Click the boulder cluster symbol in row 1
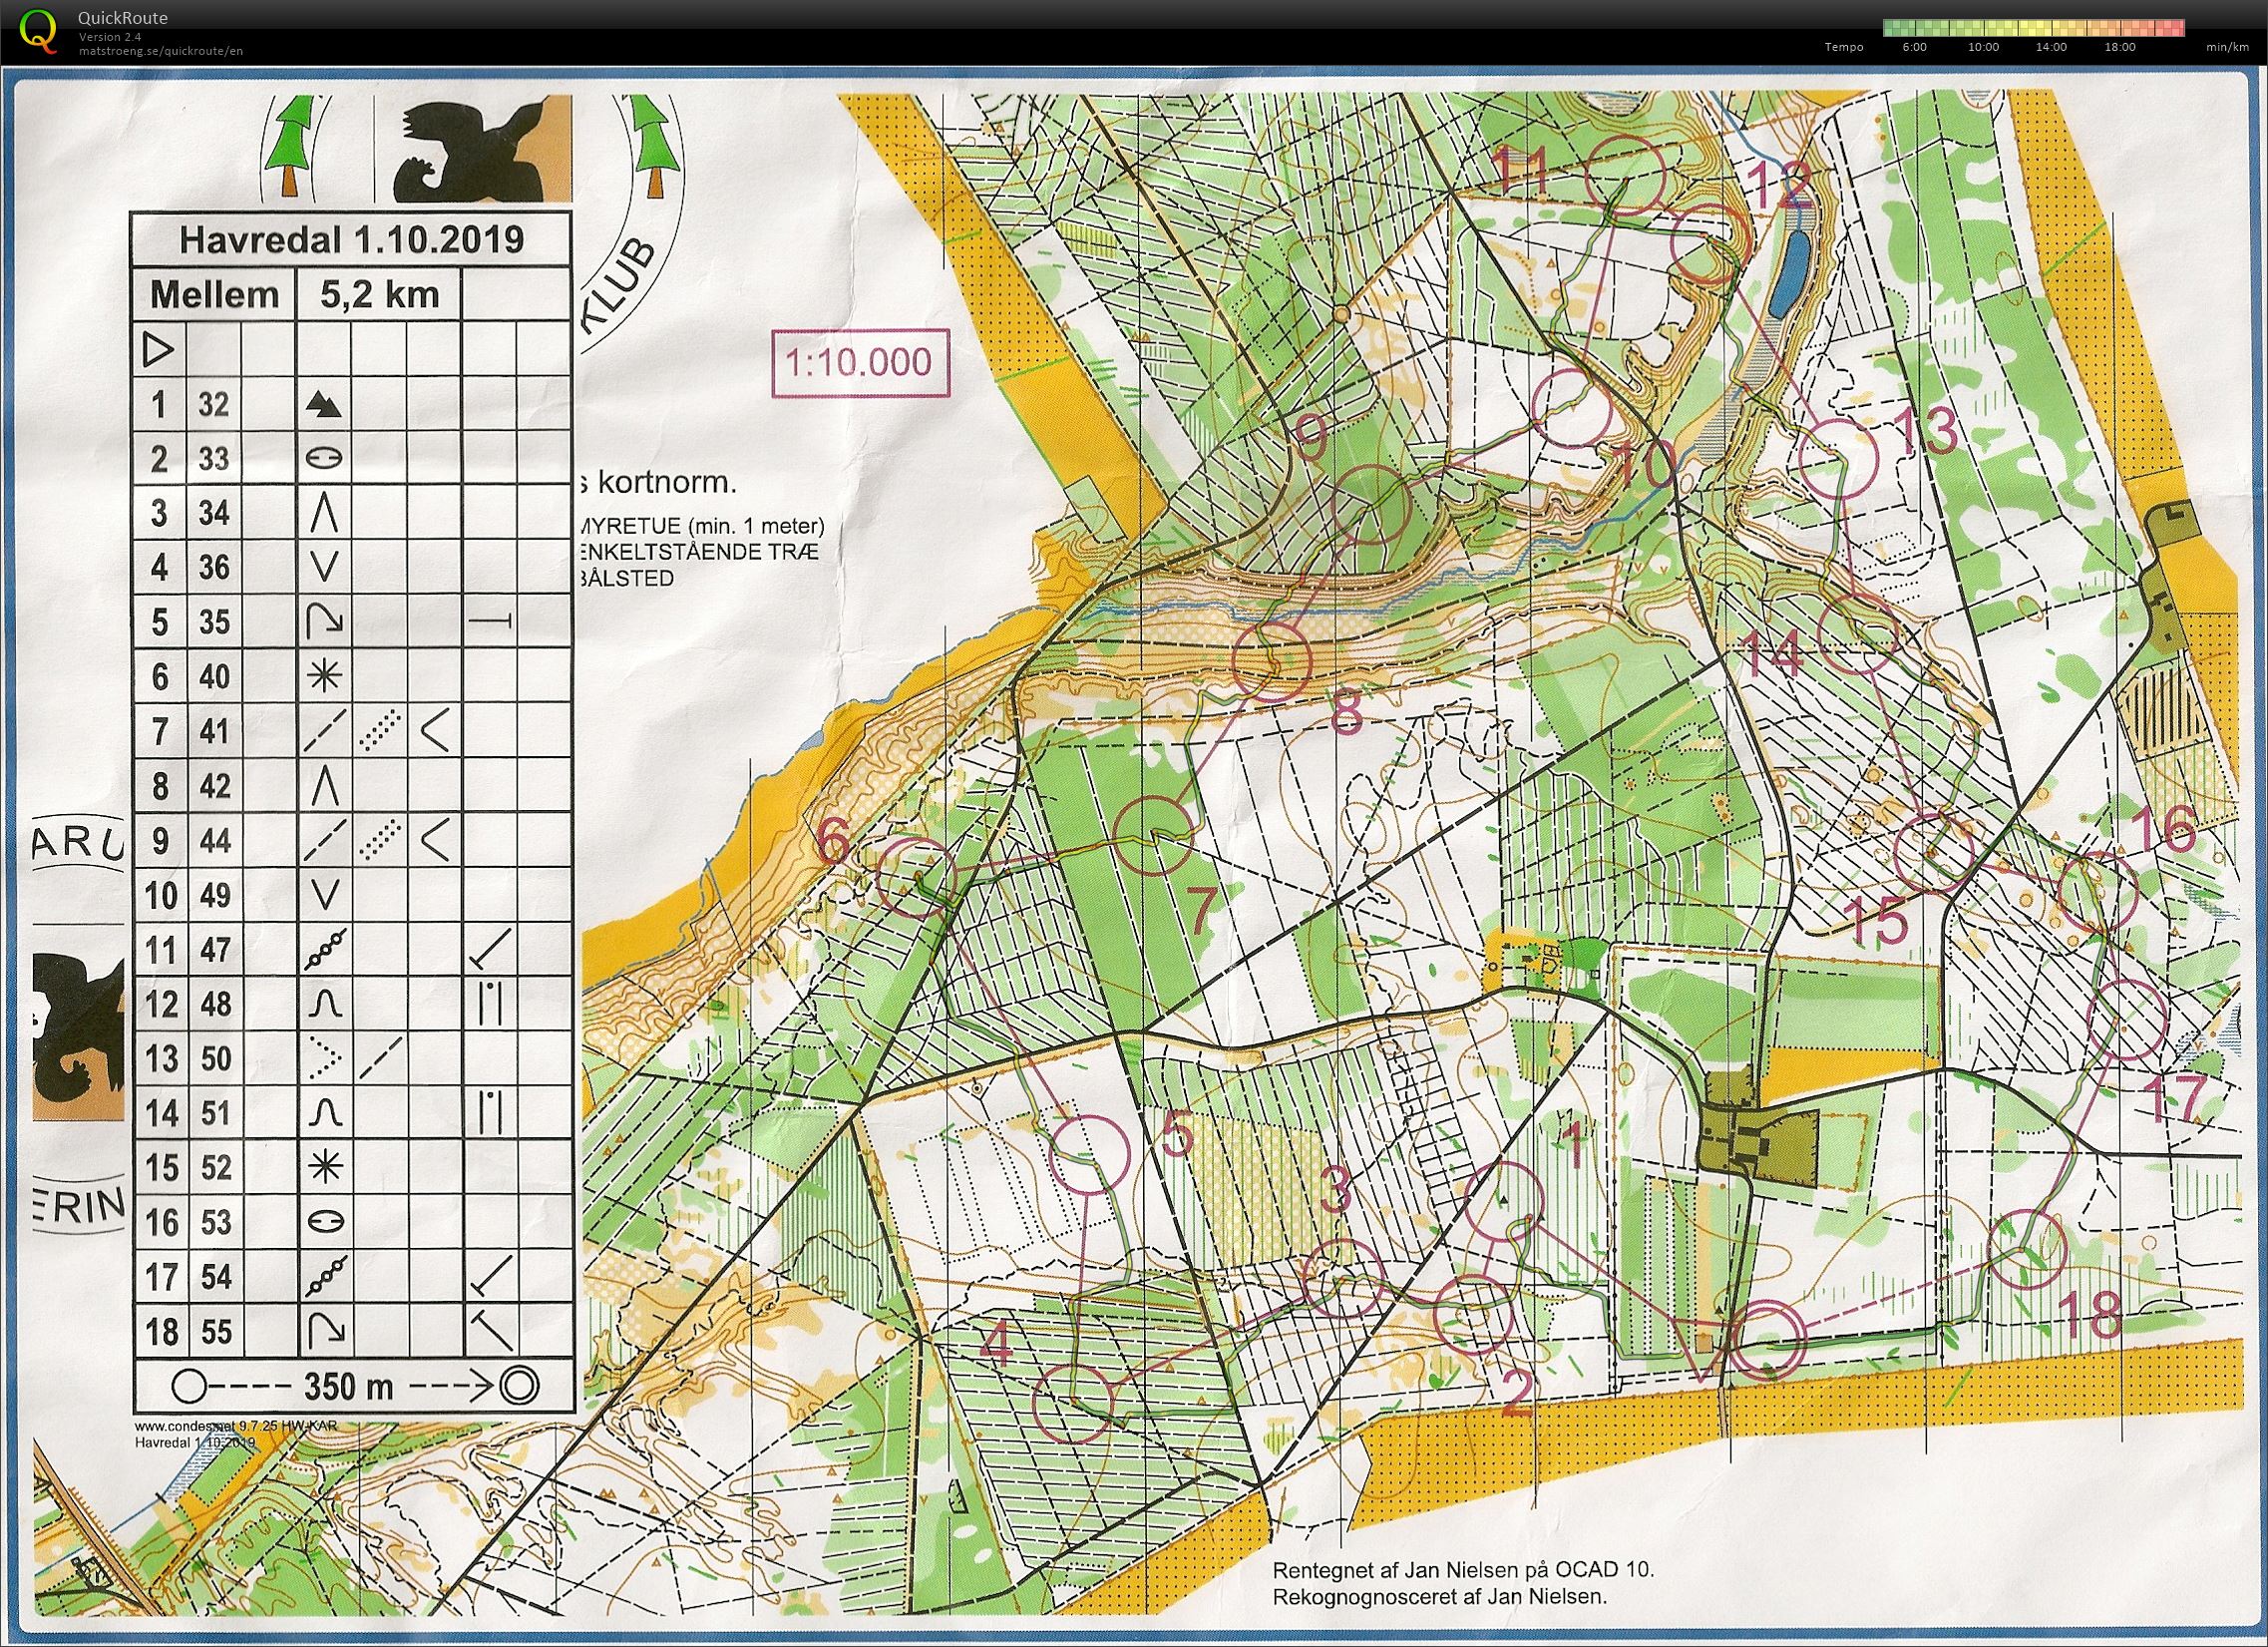 coord(323,404)
